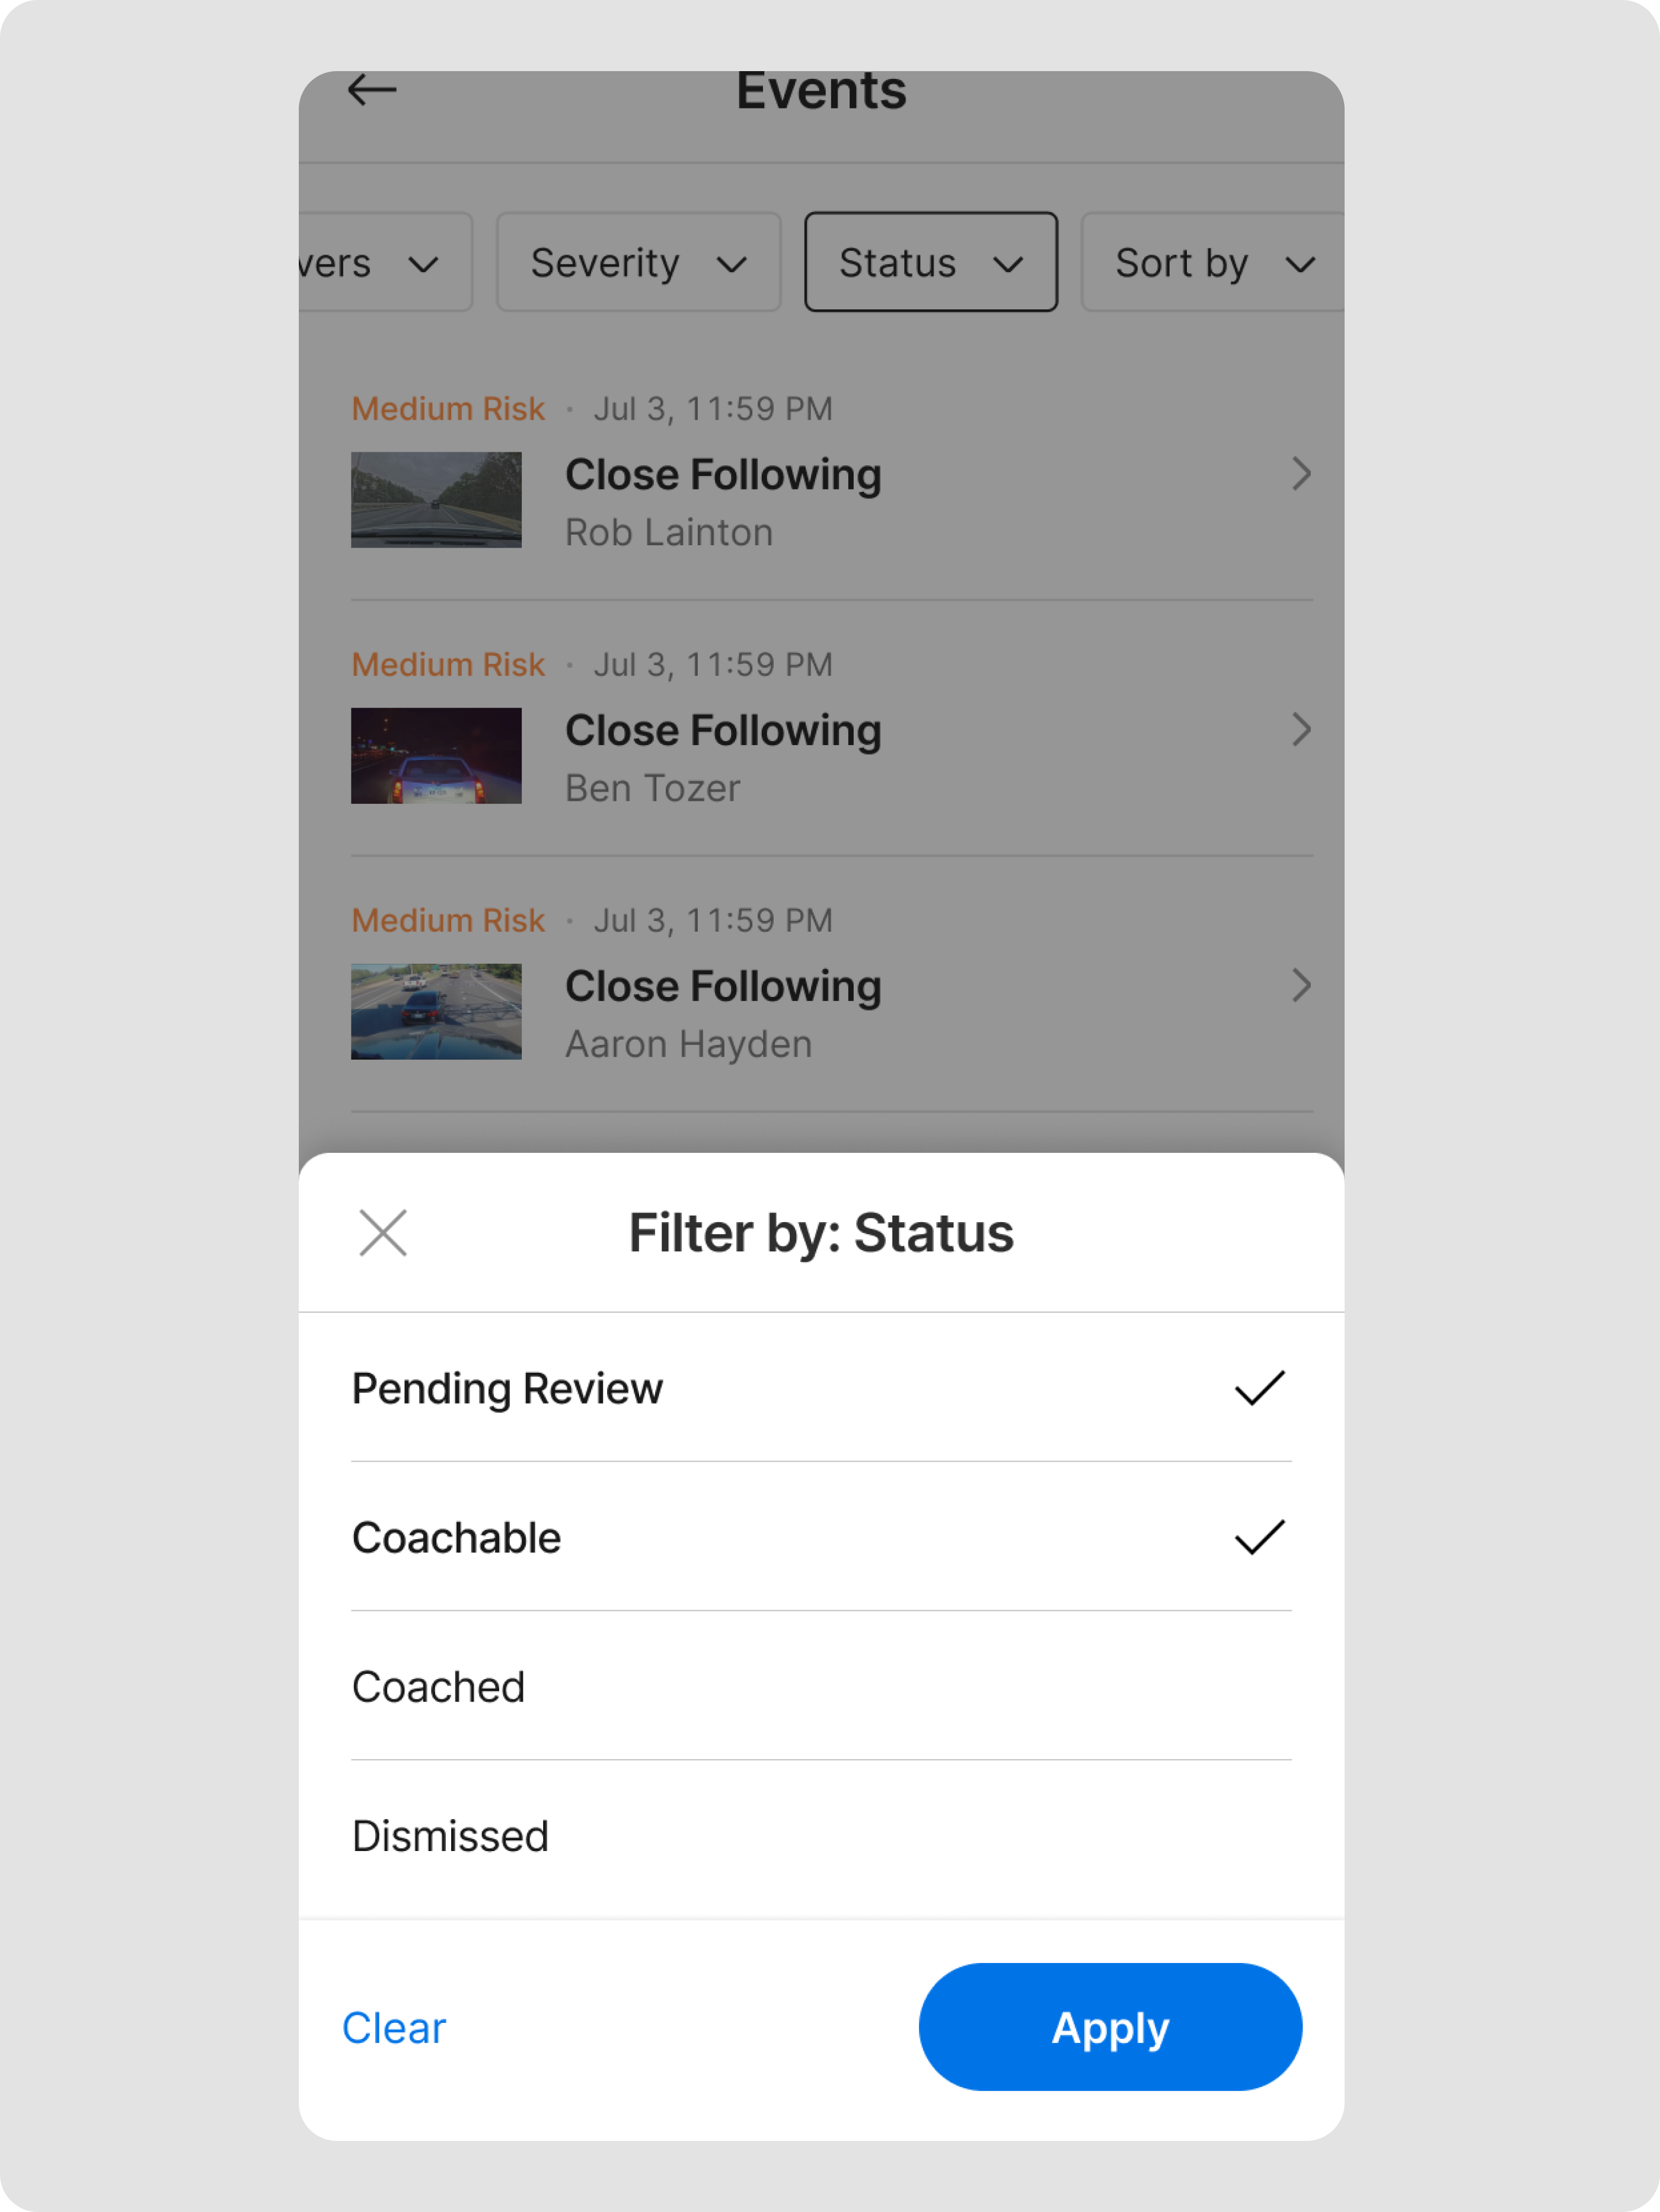Select the Dismissed status option
This screenshot has width=1660, height=2212.
pos(450,1836)
